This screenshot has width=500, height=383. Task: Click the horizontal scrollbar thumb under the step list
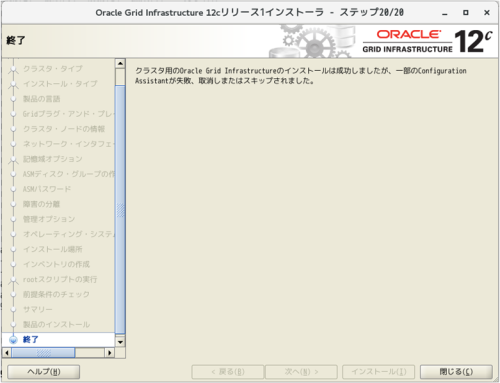pyautogui.click(x=43, y=353)
